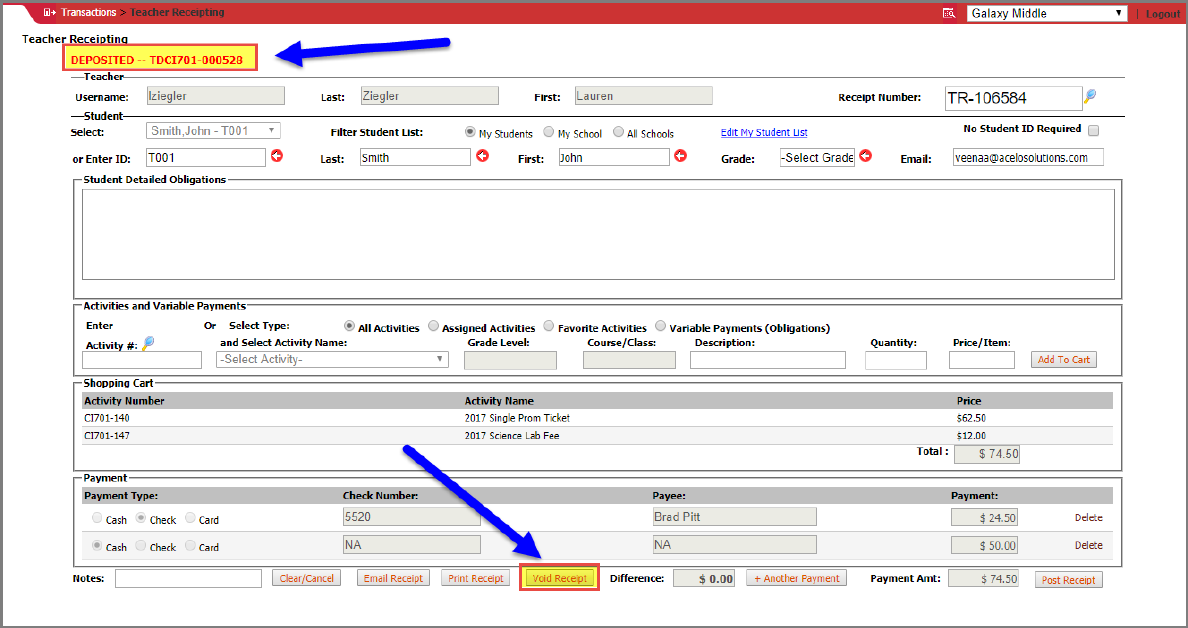This screenshot has width=1188, height=628.
Task: Select Card for the Brad Pitt payment row
Action: (191, 518)
